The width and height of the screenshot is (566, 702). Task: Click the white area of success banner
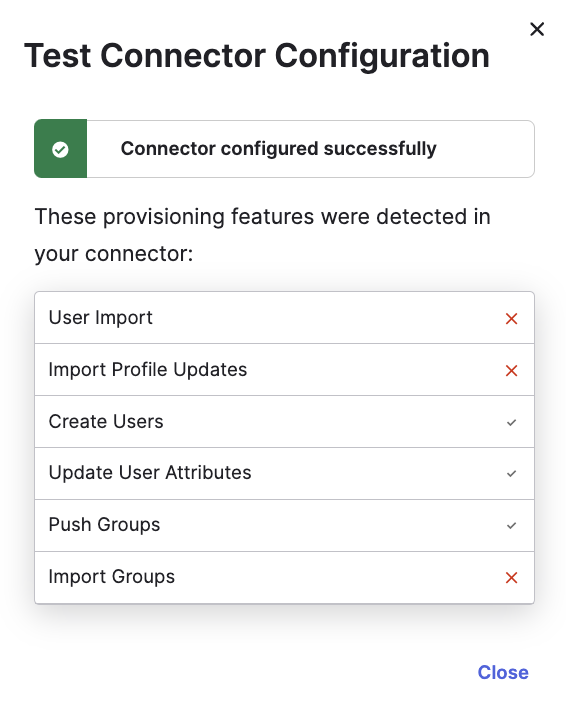[310, 149]
